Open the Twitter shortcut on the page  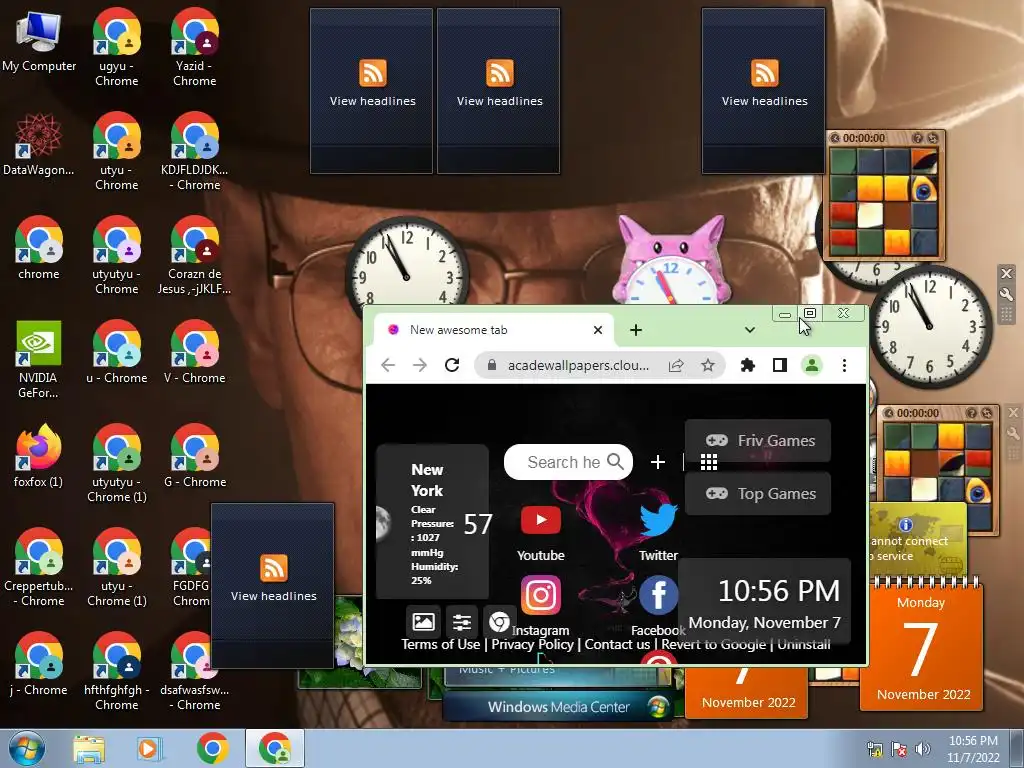click(x=658, y=533)
